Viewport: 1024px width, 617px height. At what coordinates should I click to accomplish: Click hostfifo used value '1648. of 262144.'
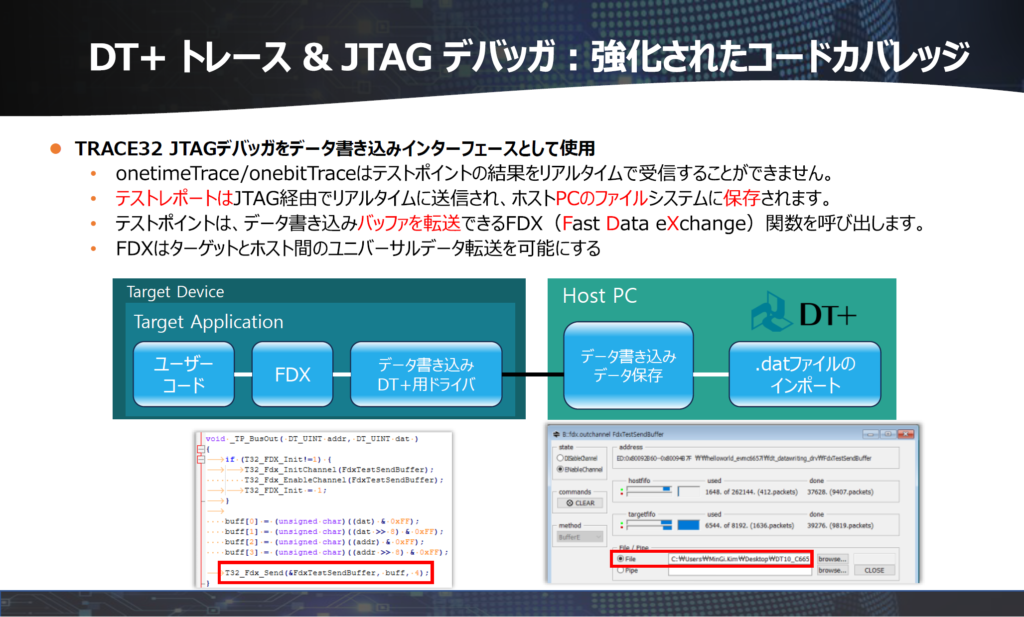(751, 492)
